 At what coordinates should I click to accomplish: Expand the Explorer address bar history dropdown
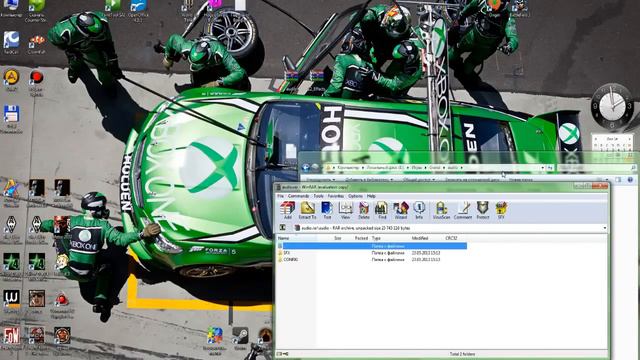[x=542, y=168]
